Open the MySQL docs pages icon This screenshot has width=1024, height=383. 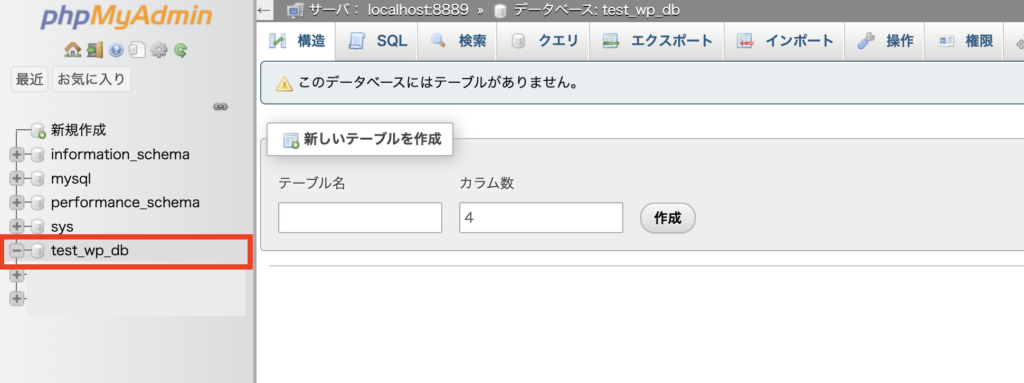tap(136, 50)
